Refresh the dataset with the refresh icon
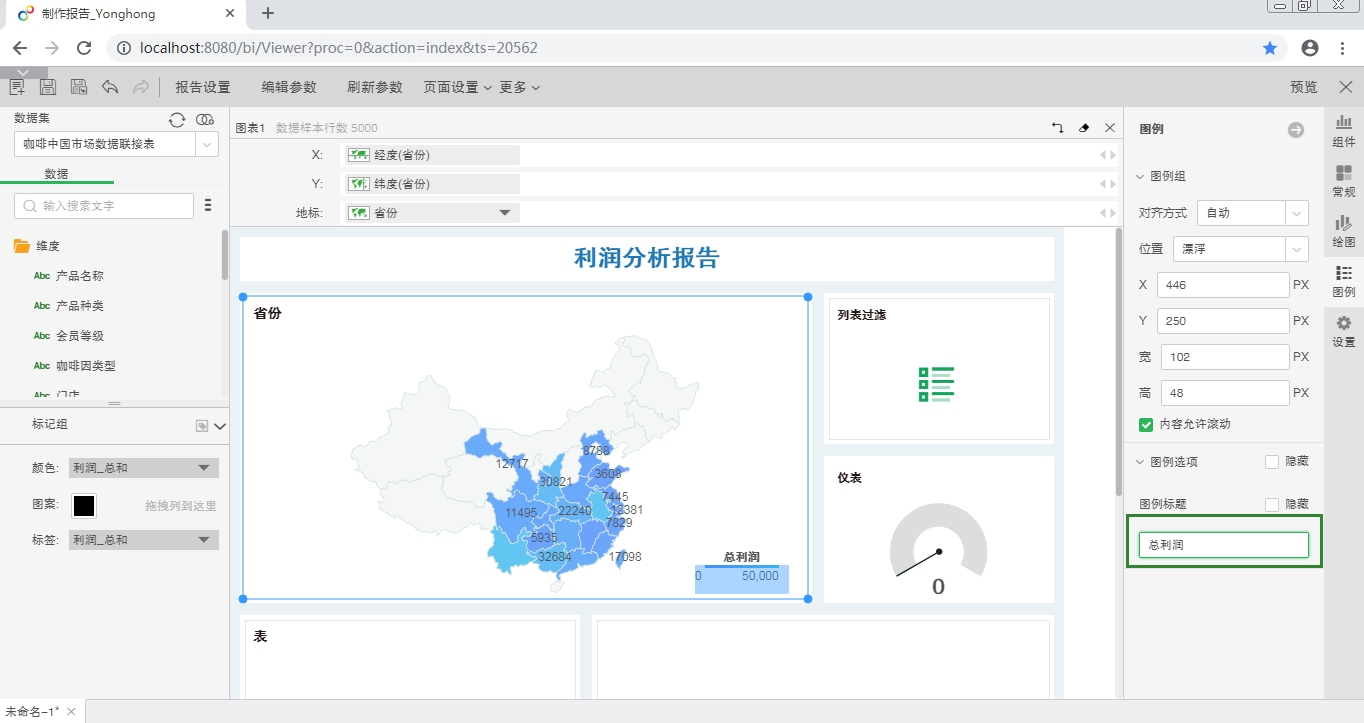Screen dimensions: 1364x723 (177, 119)
